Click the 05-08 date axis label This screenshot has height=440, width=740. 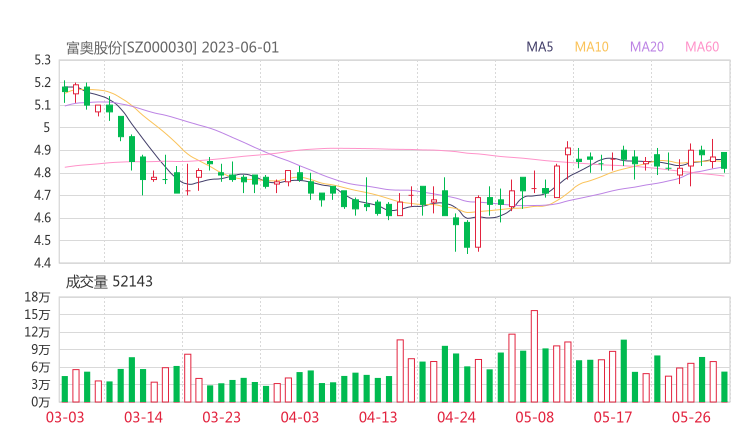[535, 417]
